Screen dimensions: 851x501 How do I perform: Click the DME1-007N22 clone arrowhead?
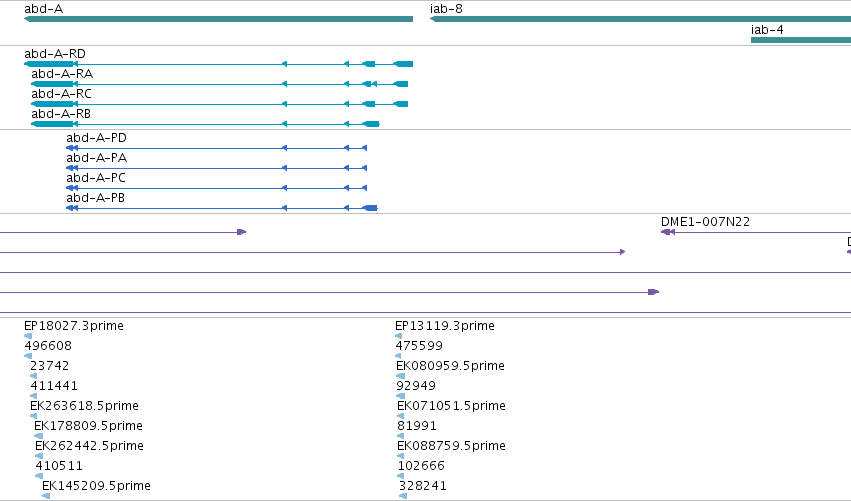tap(668, 232)
